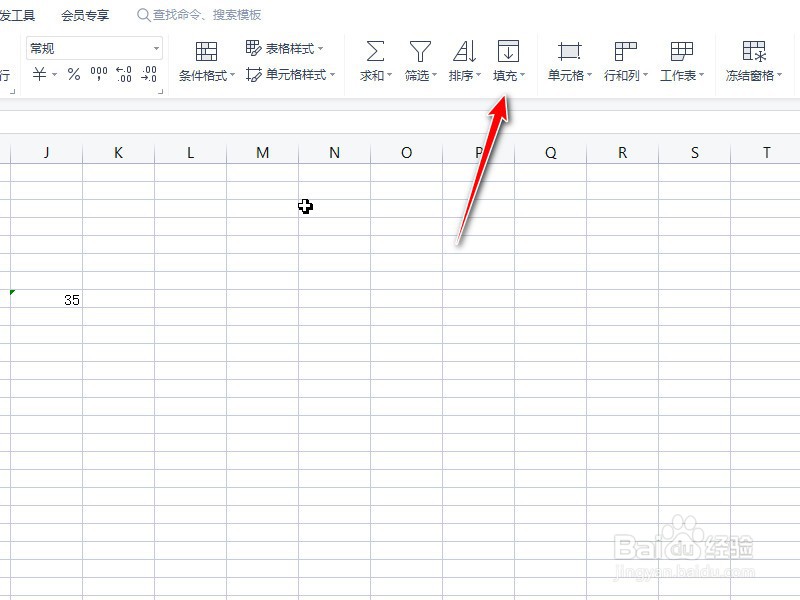Click the Sort (排序) icon
Viewport: 800px width, 600px height.
tap(465, 51)
